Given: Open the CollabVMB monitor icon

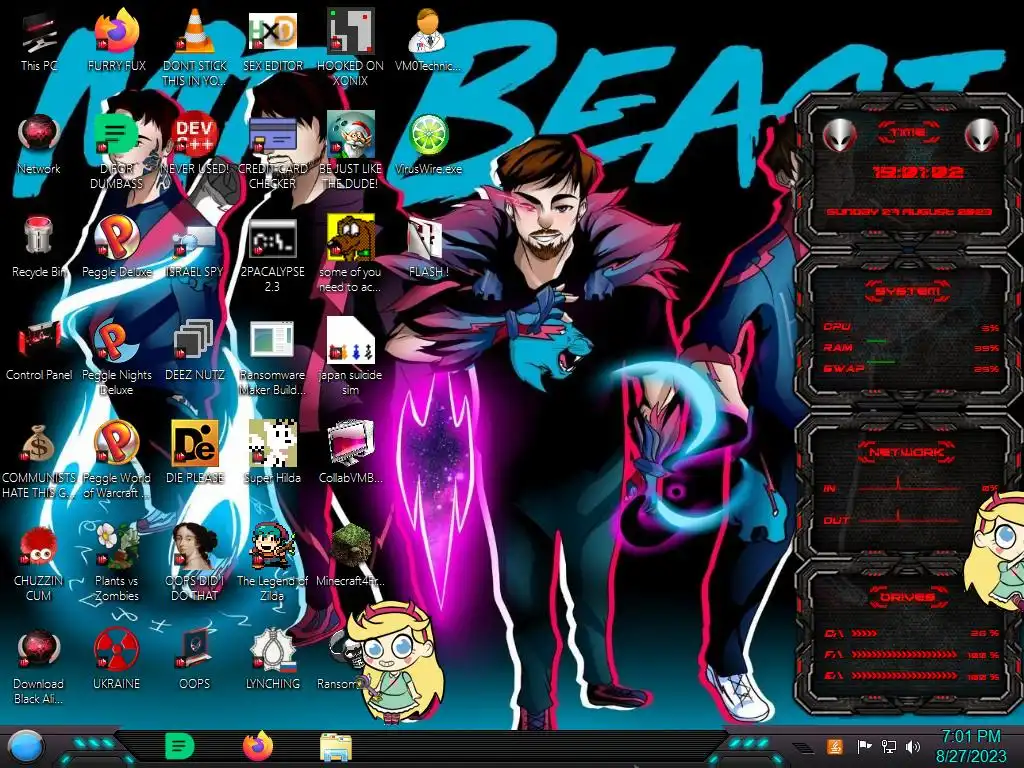Looking at the screenshot, I should click(x=350, y=453).
